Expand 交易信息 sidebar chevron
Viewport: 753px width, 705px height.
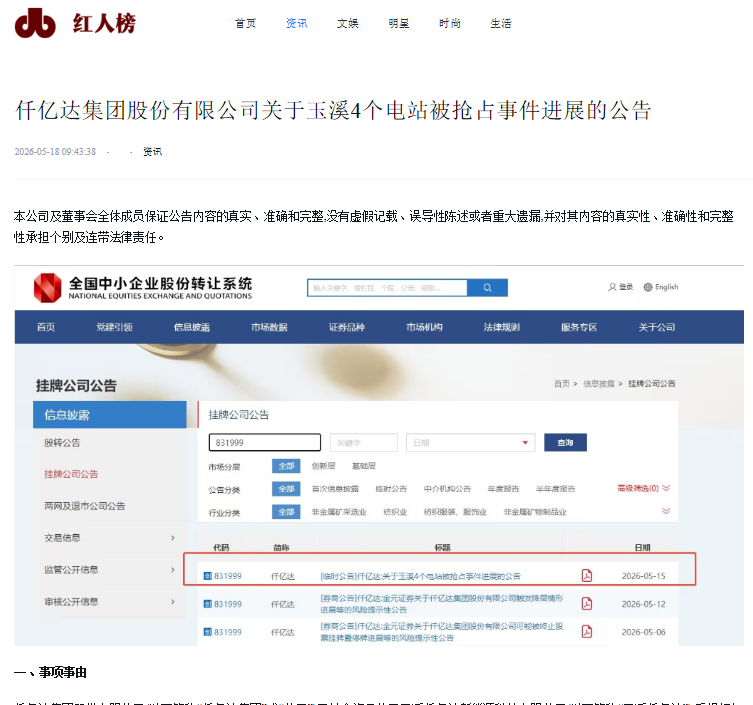(x=173, y=538)
